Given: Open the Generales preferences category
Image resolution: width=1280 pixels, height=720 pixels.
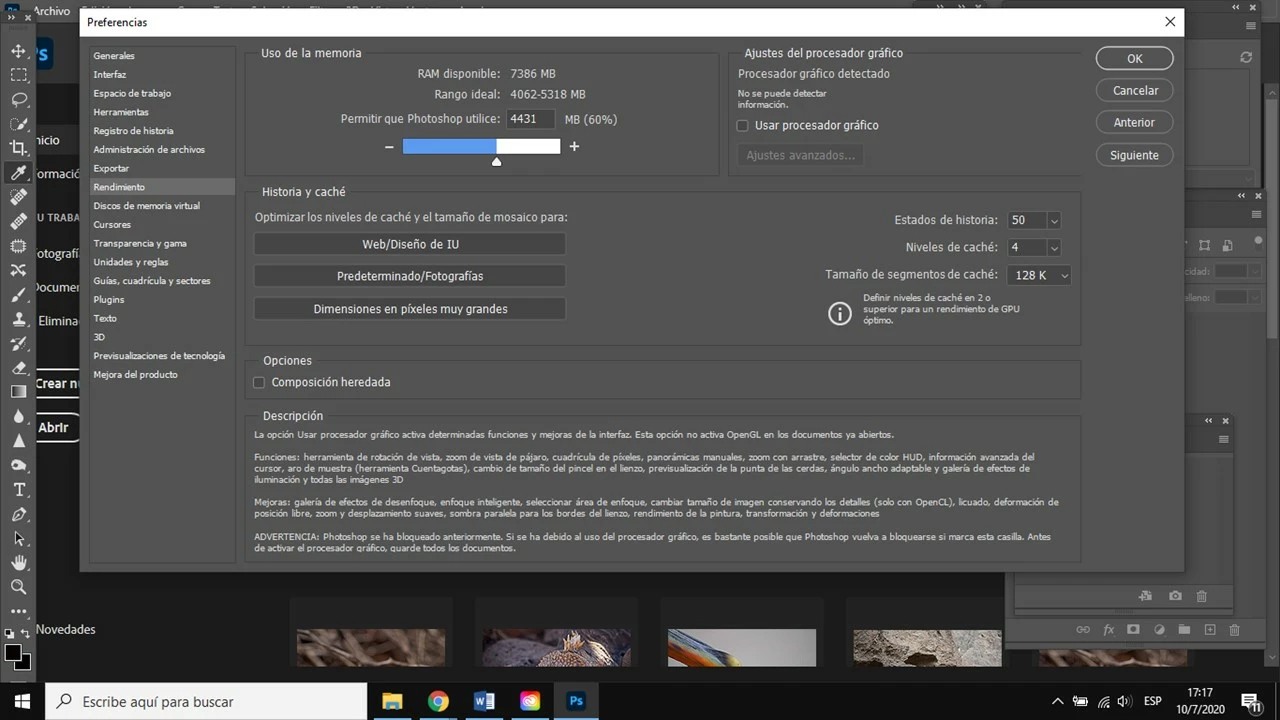Looking at the screenshot, I should click(114, 56).
